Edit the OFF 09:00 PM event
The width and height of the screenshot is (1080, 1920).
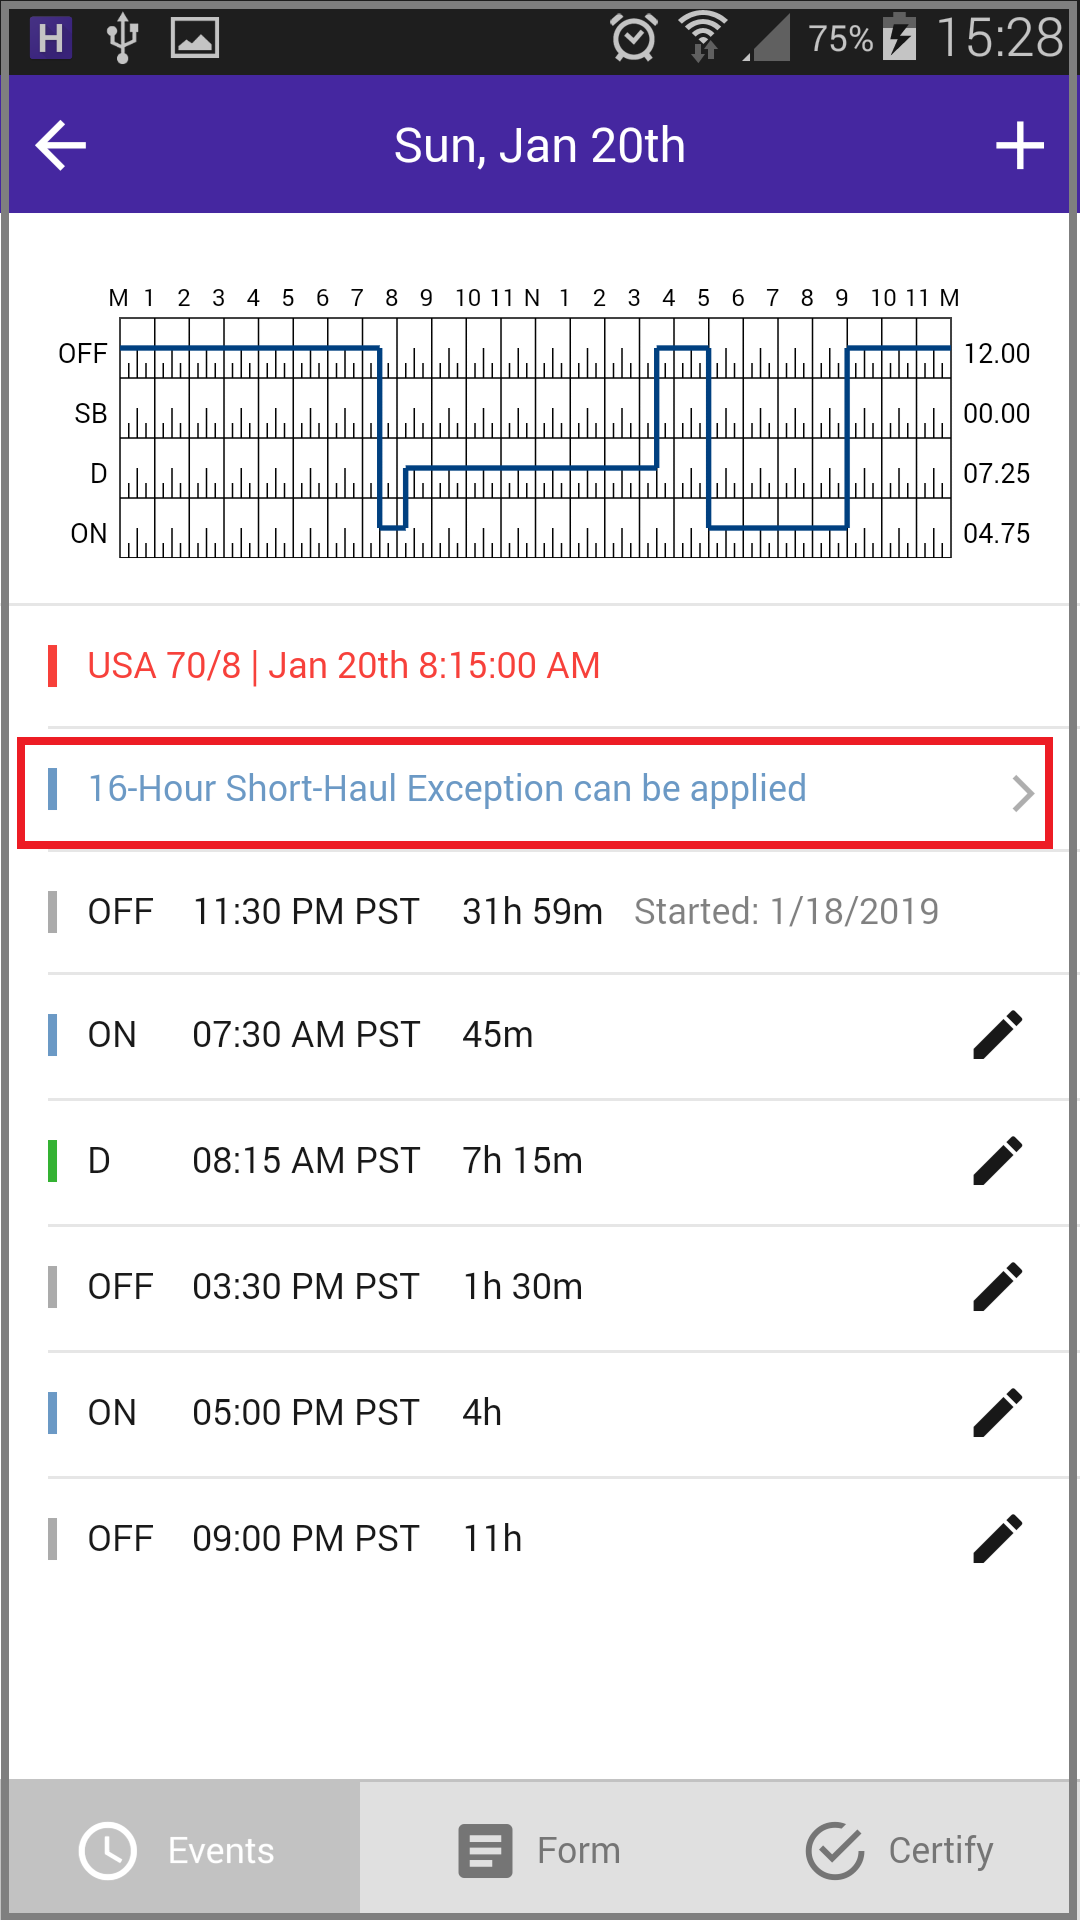tap(998, 1539)
